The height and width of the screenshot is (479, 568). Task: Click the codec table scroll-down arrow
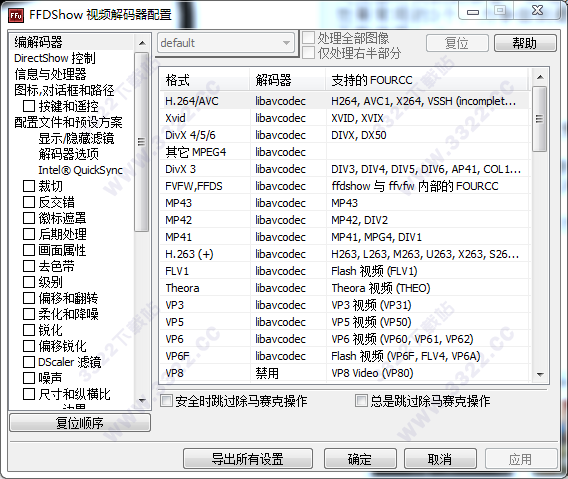[x=540, y=374]
